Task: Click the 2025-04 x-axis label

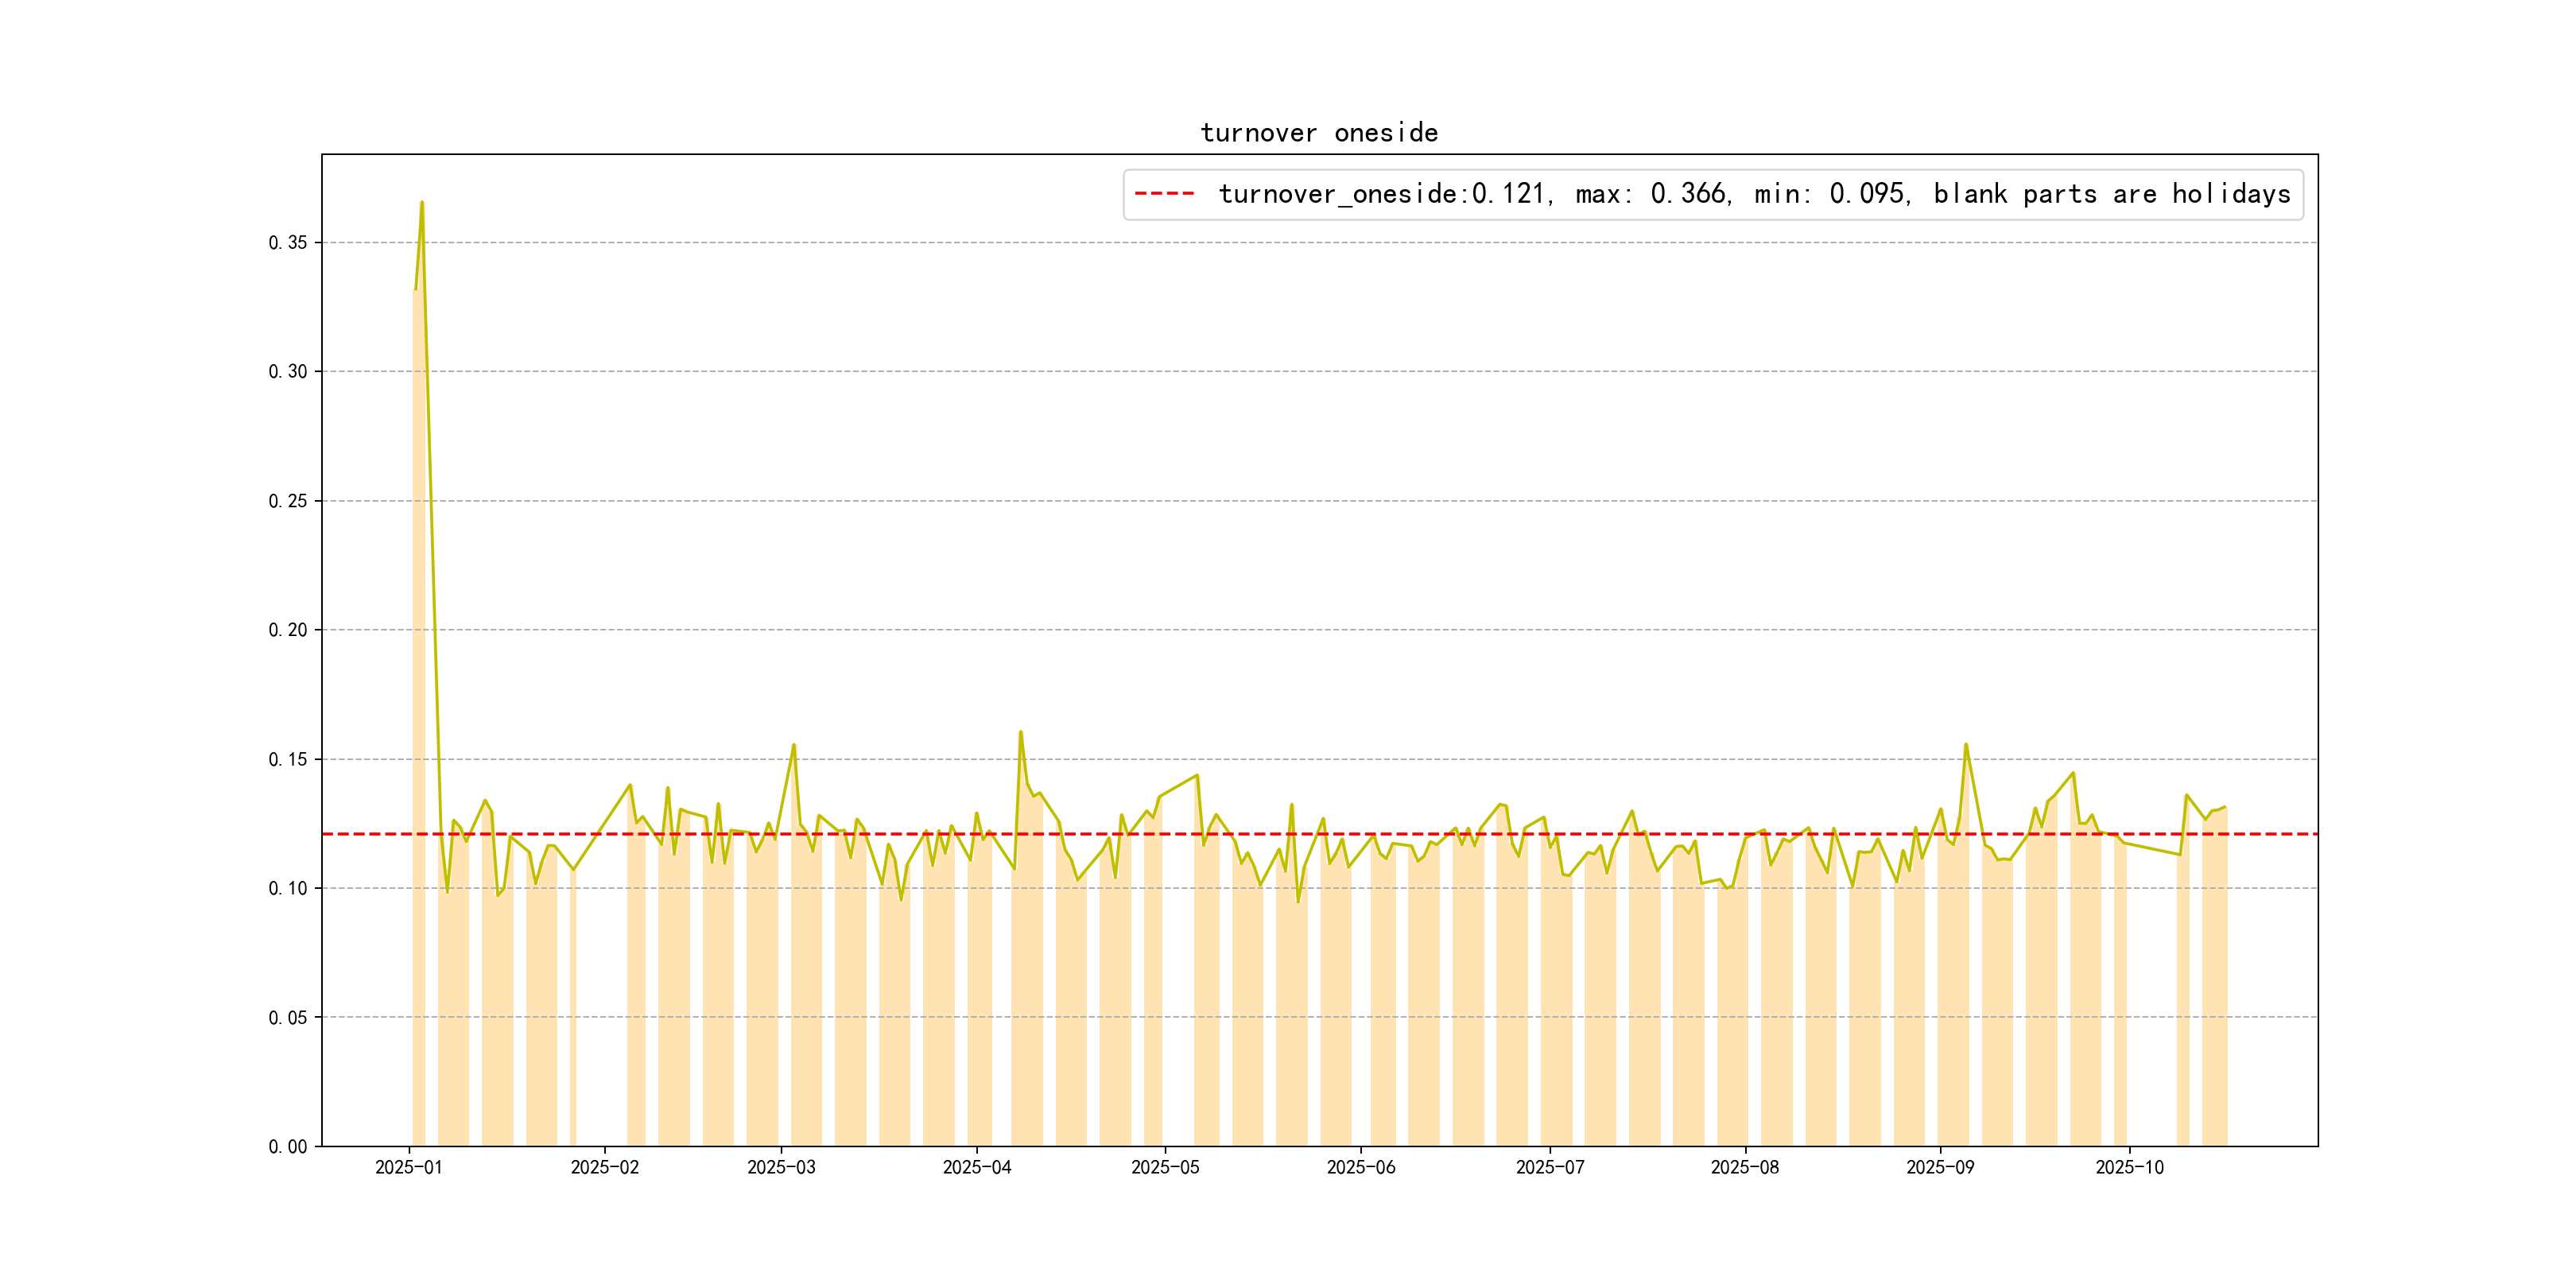Action: pos(977,1167)
